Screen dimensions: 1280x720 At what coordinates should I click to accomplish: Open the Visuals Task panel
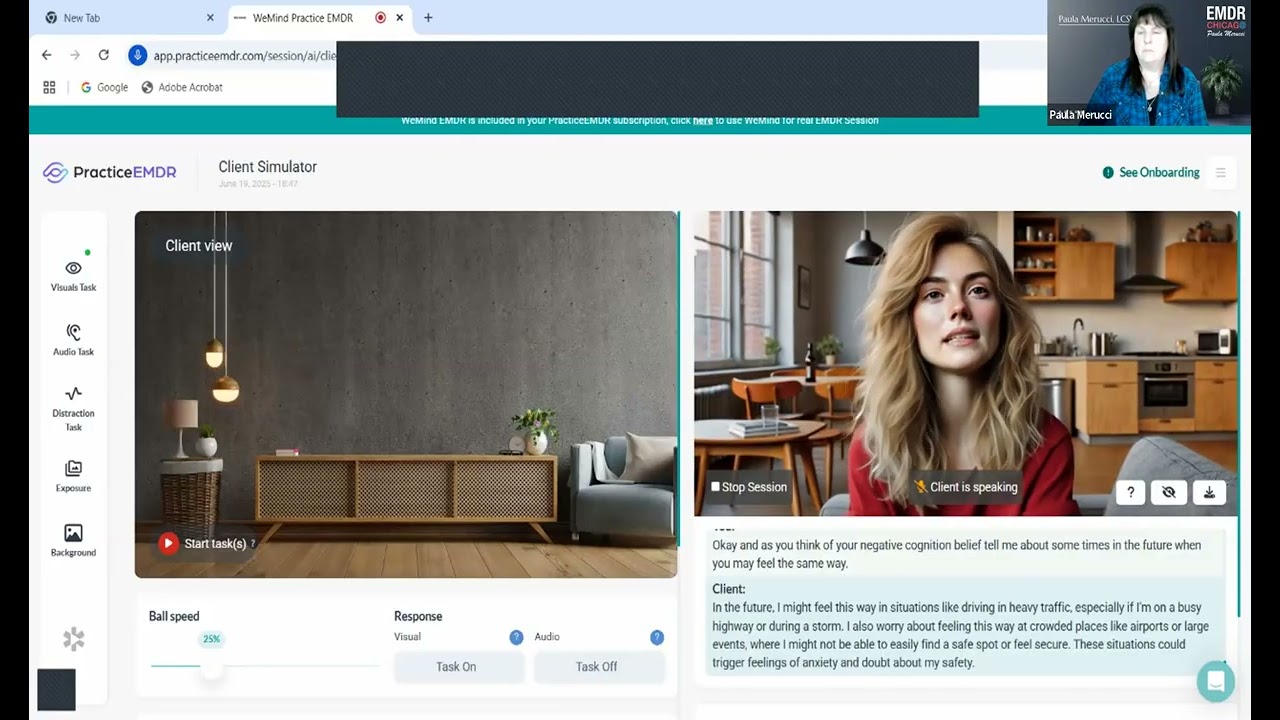pyautogui.click(x=73, y=275)
